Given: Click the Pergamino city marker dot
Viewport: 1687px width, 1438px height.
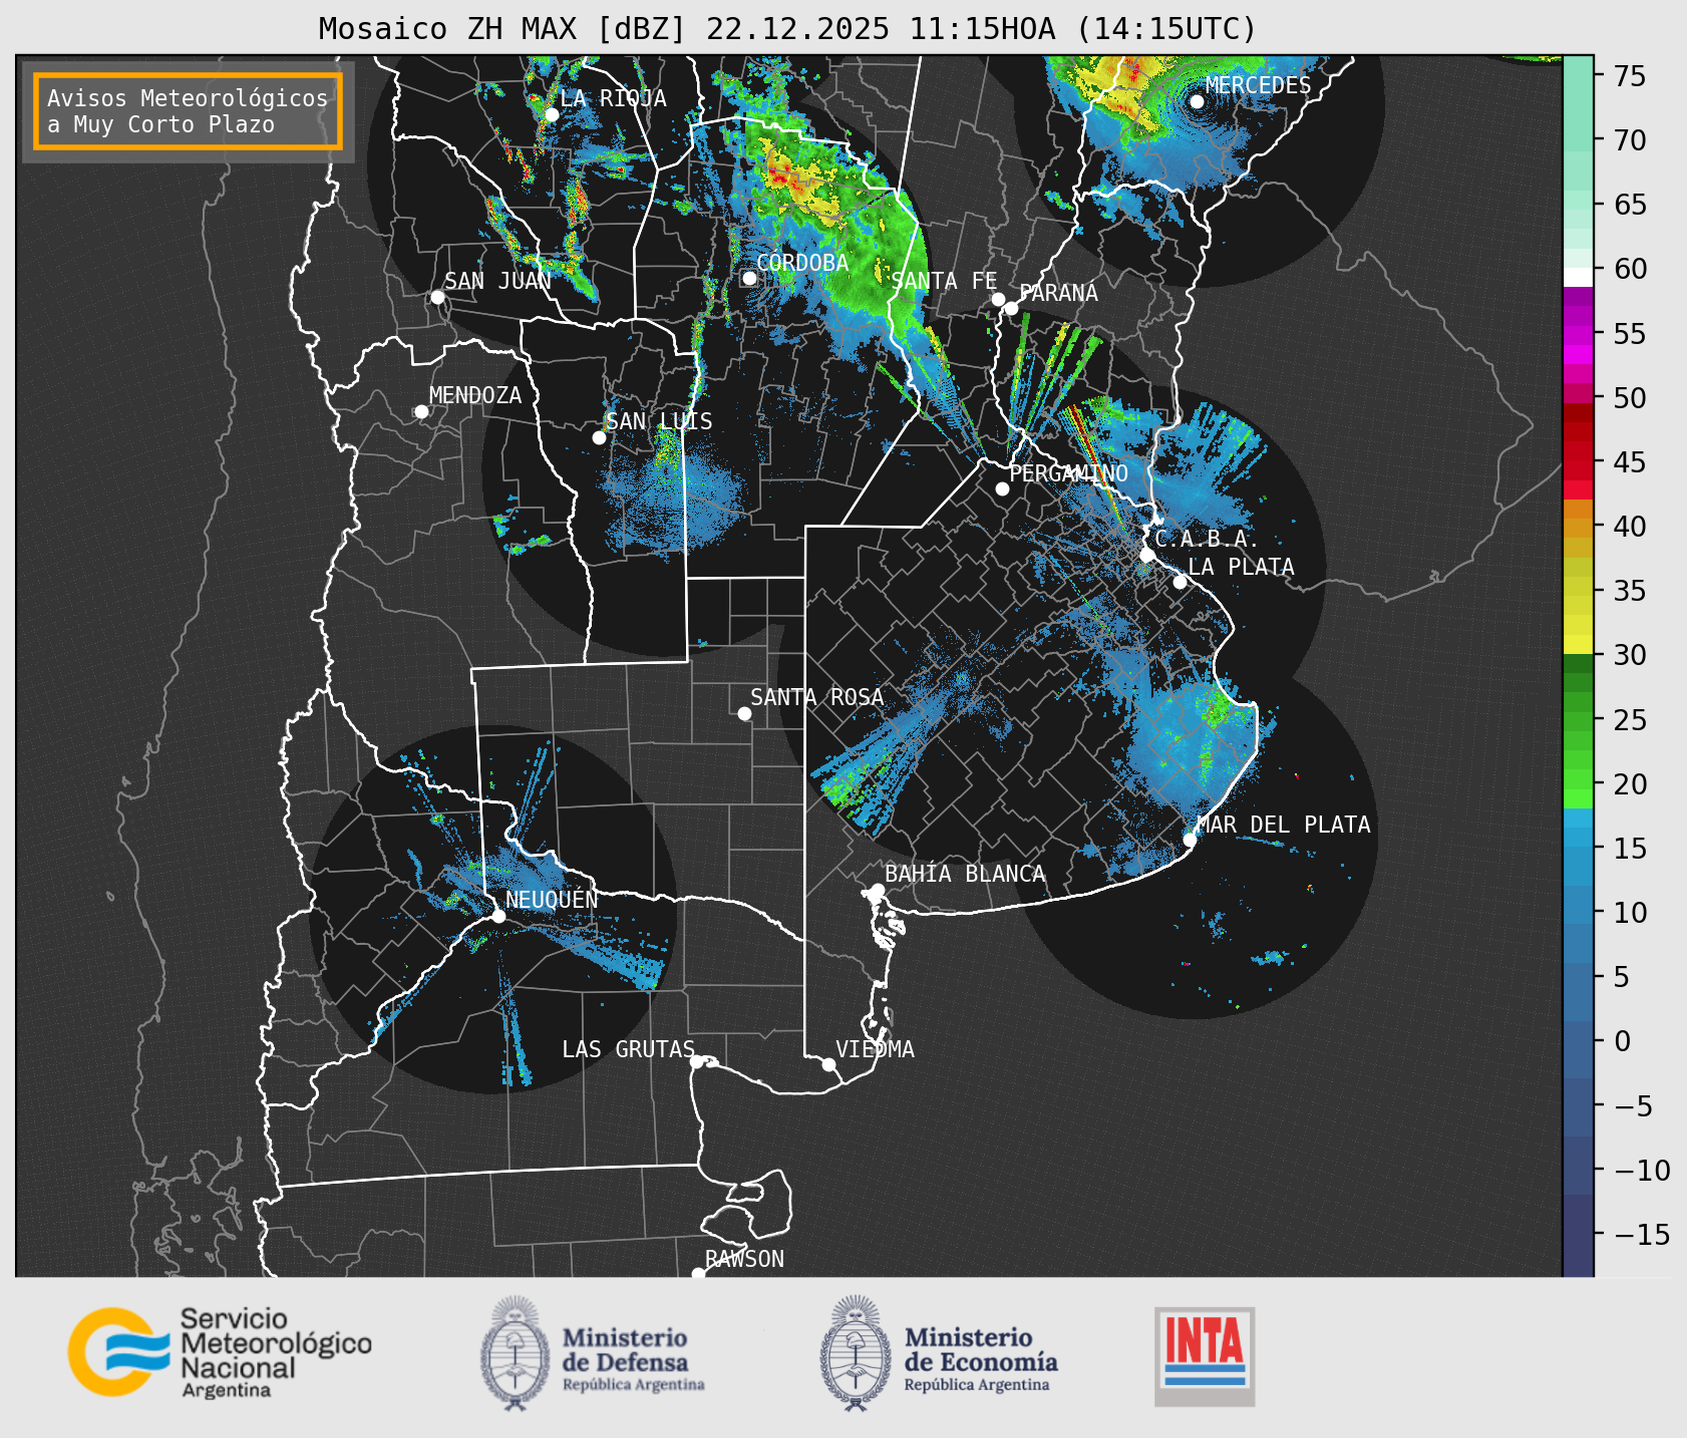Looking at the screenshot, I should (1002, 488).
